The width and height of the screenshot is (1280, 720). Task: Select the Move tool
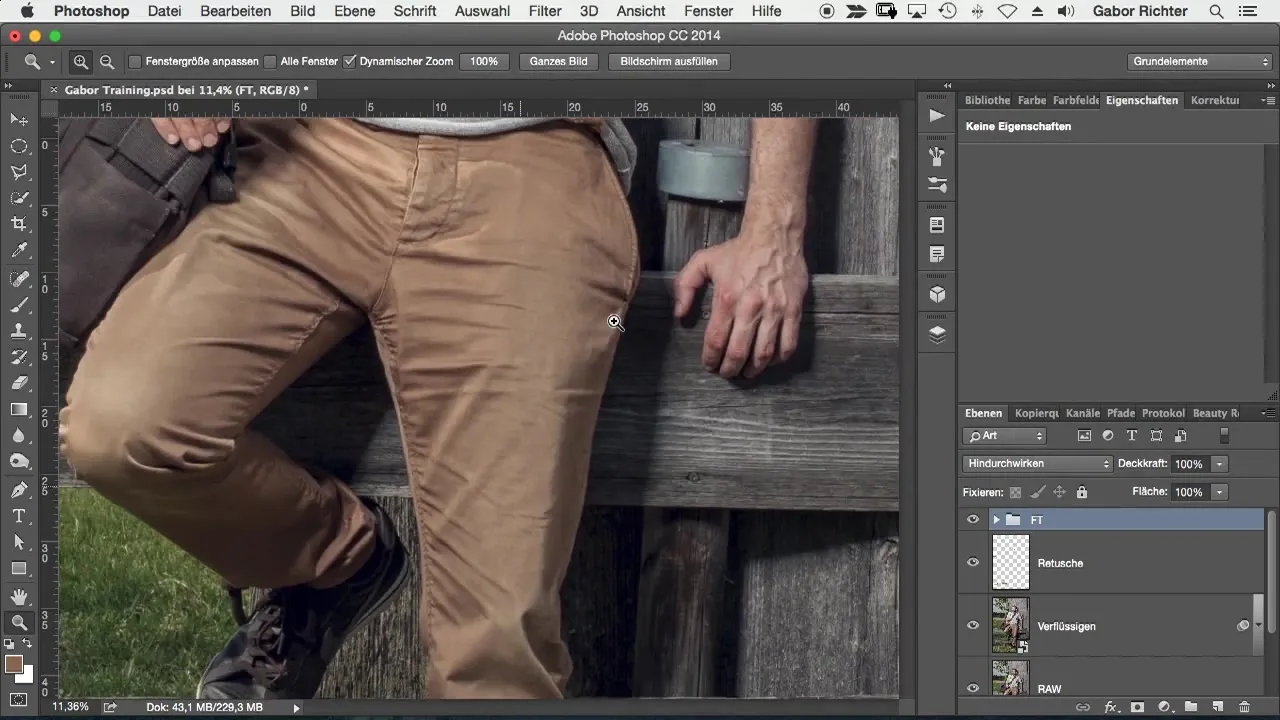point(18,120)
